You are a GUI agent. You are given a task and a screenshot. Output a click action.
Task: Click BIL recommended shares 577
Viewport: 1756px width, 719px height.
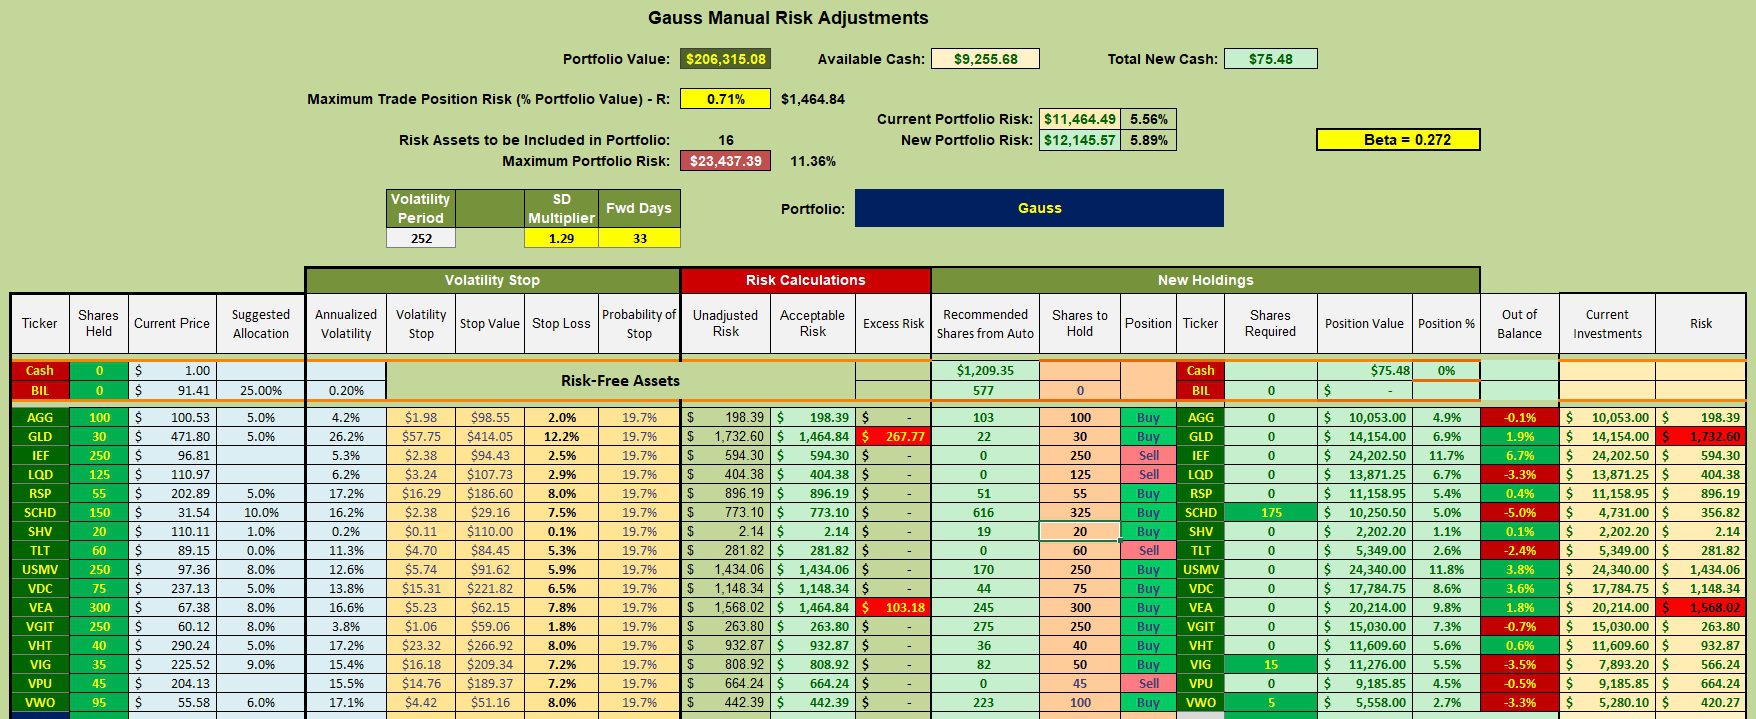(985, 390)
